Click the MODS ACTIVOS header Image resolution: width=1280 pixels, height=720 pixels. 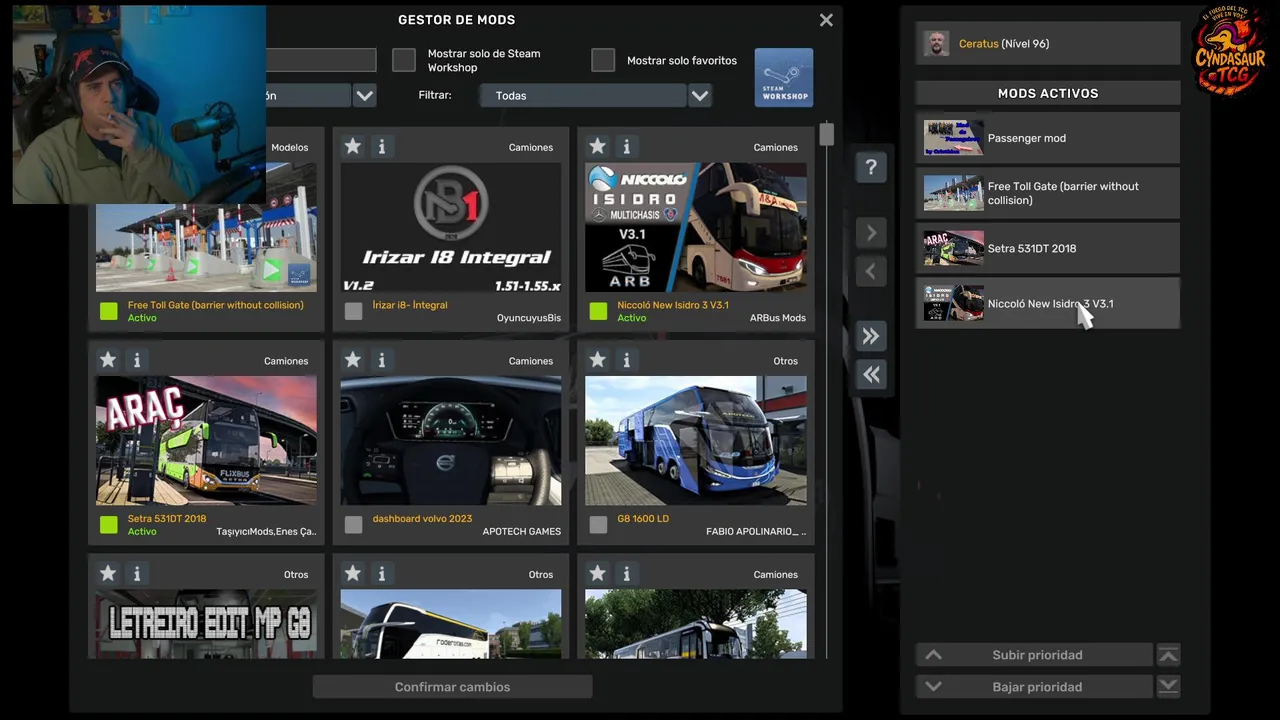pyautogui.click(x=1048, y=93)
